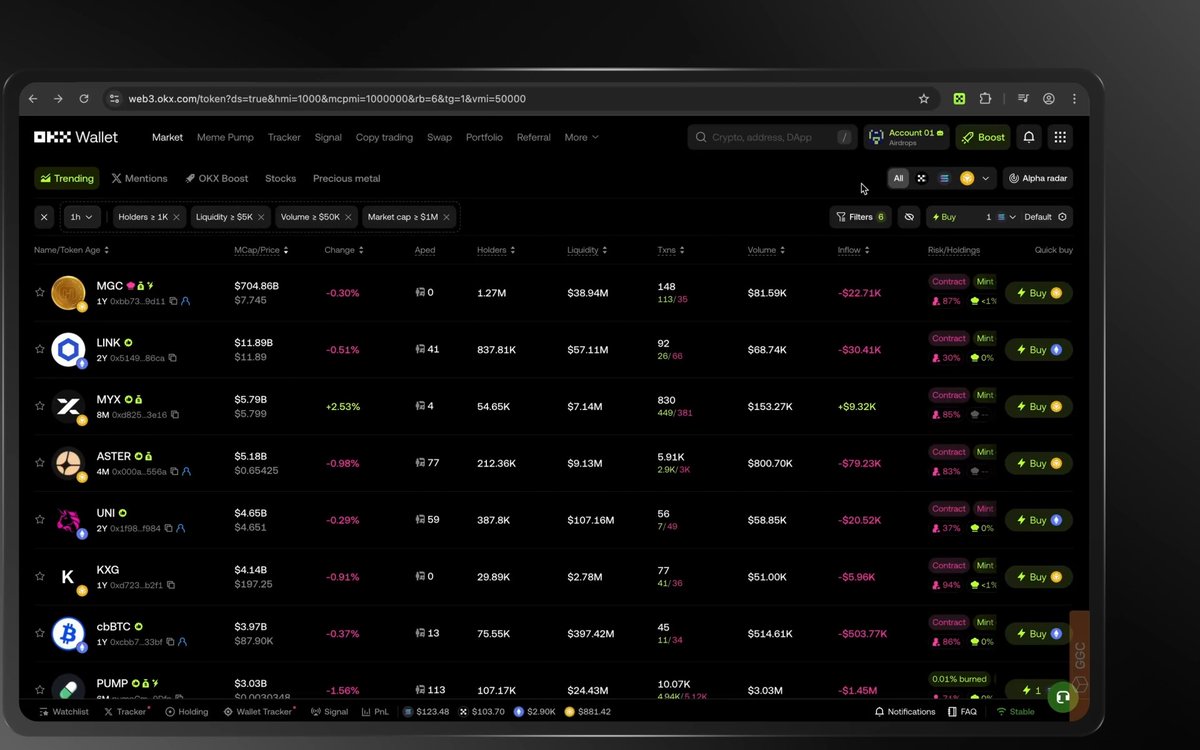Image resolution: width=1200 pixels, height=750 pixels.
Task: Open Wallet Tracker in bottom bar
Action: tap(259, 712)
